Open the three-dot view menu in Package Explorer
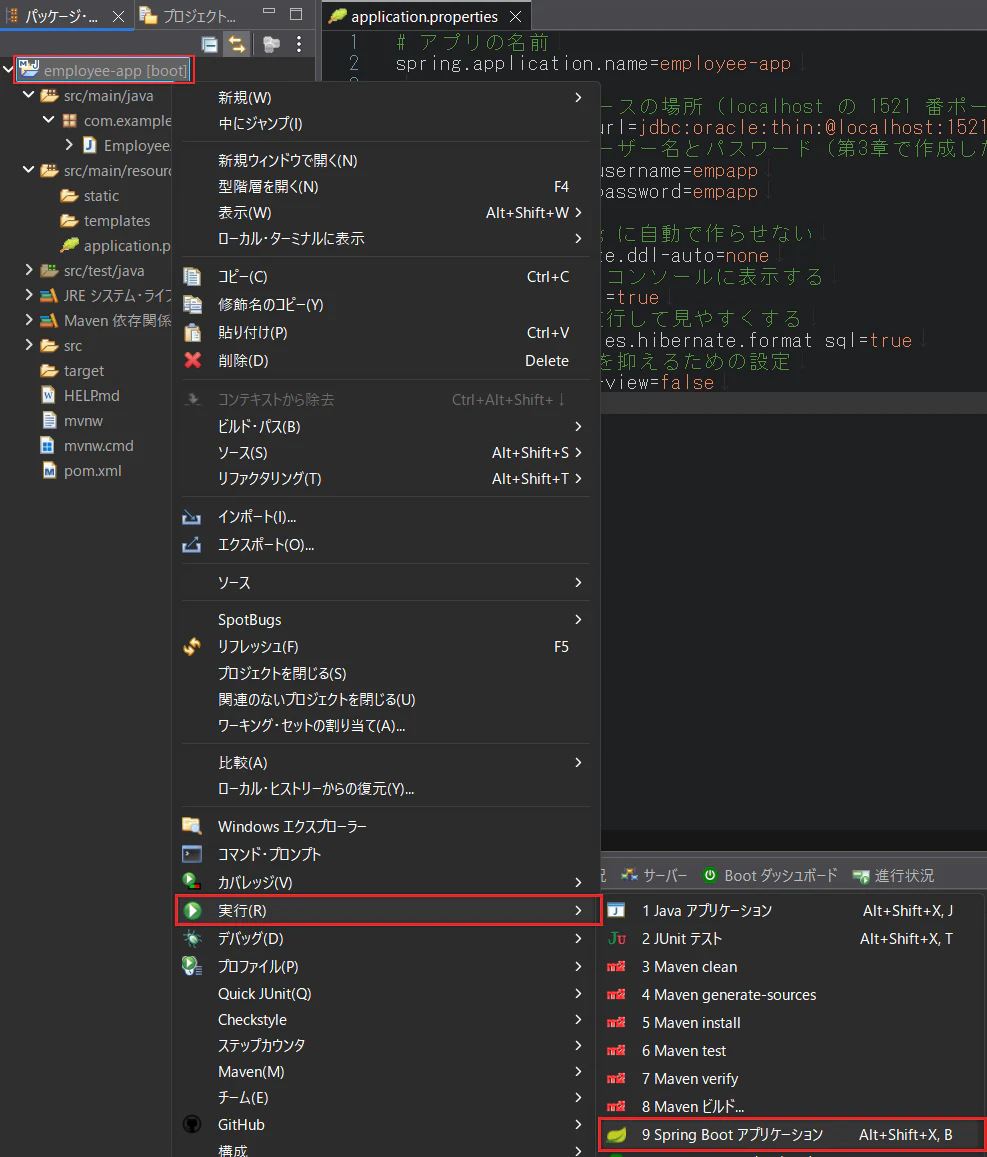This screenshot has height=1157, width=987. pos(299,44)
